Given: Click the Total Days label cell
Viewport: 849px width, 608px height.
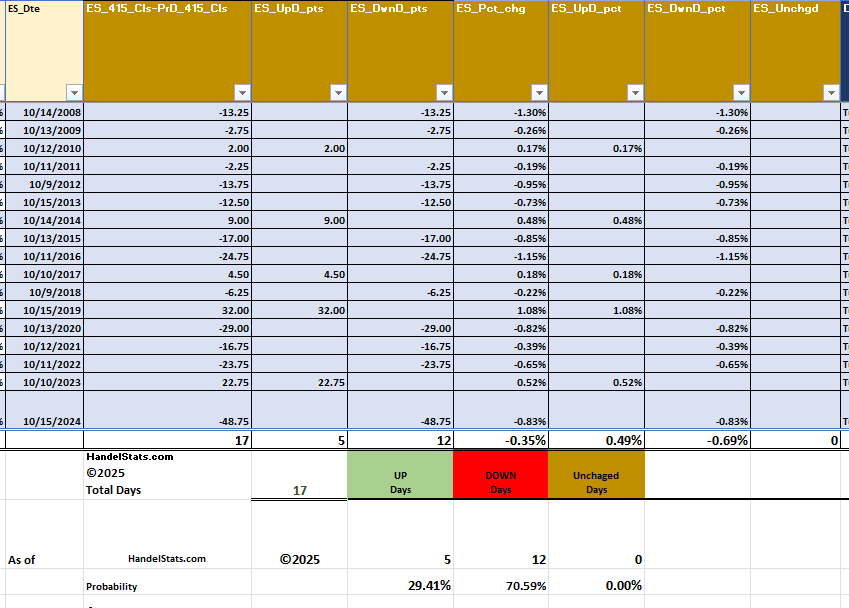Looking at the screenshot, I should point(112,490).
